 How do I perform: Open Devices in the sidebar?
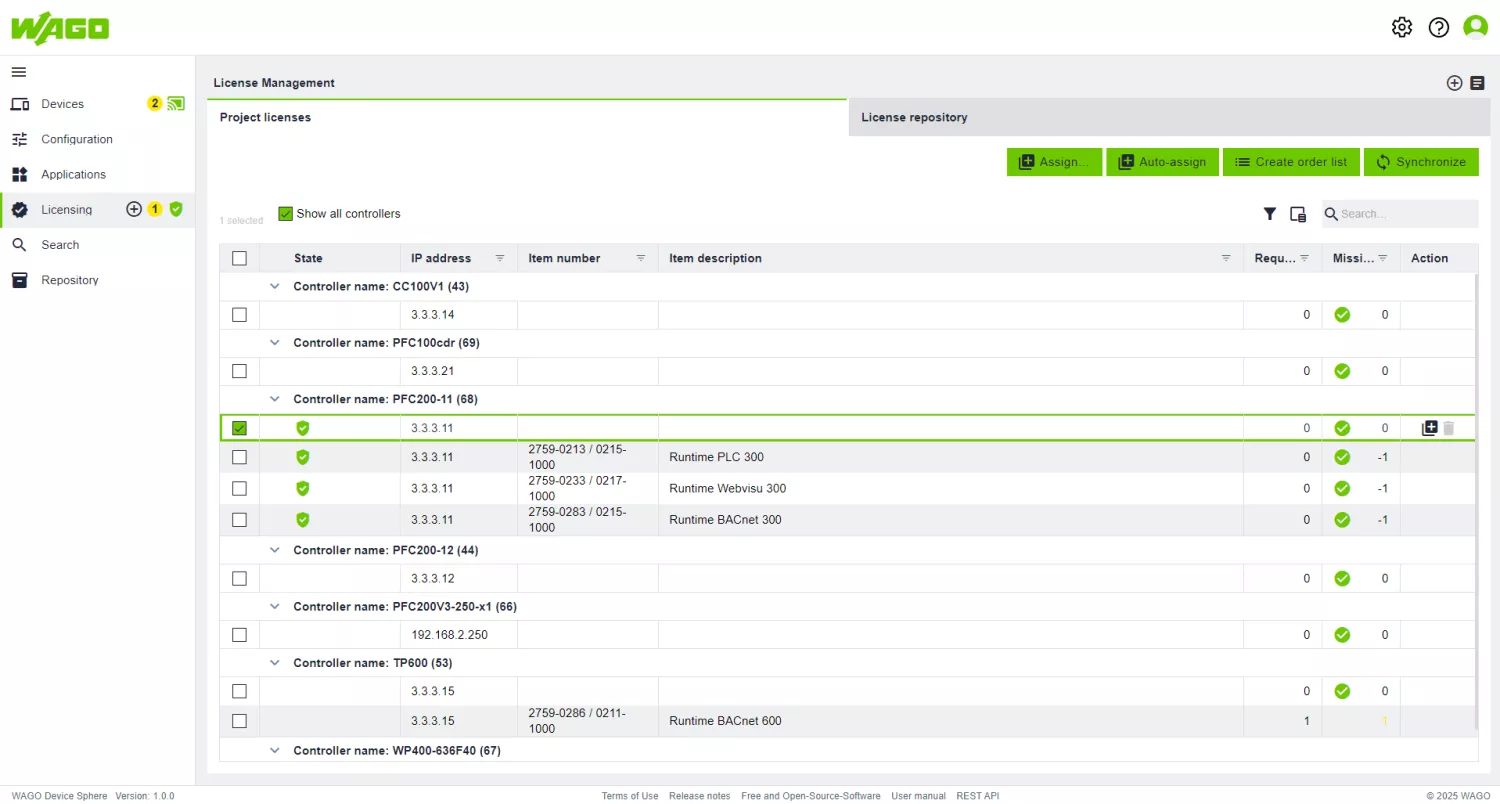pyautogui.click(x=62, y=104)
